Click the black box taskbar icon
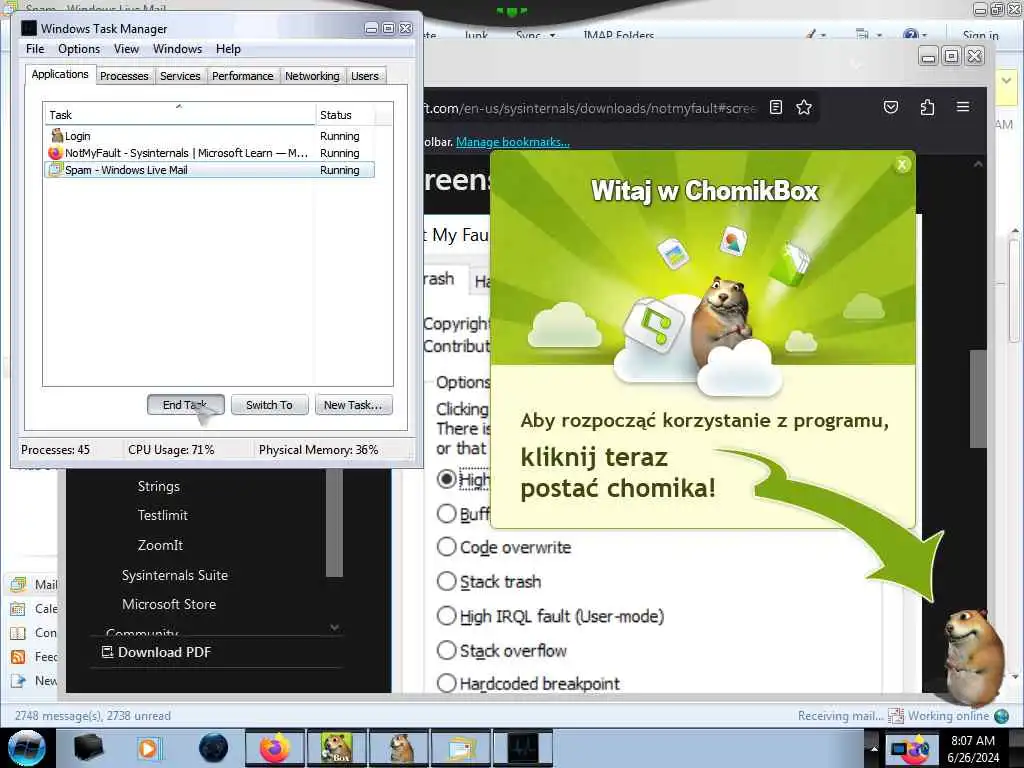 [88, 748]
